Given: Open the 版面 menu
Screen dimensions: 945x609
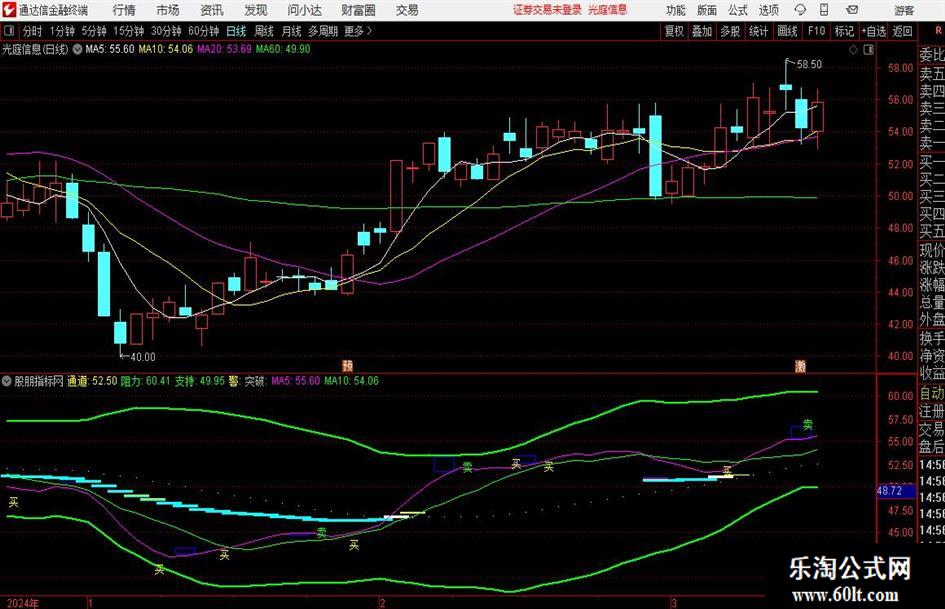Looking at the screenshot, I should point(707,10).
